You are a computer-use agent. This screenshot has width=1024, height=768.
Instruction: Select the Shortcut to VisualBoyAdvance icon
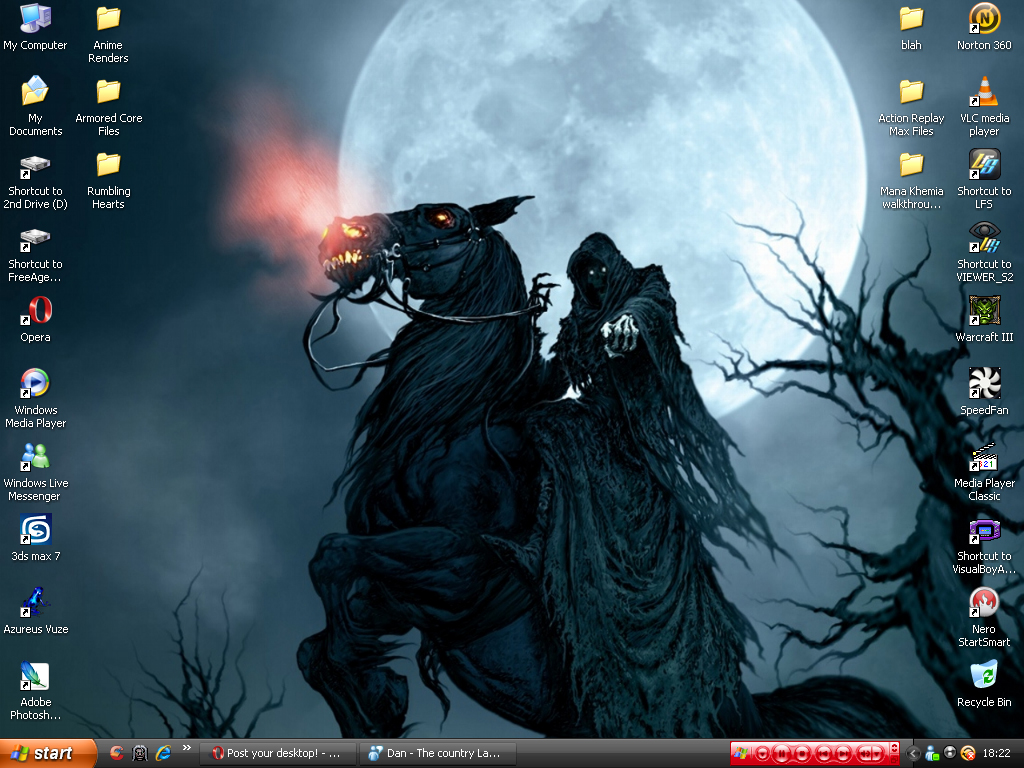(984, 546)
